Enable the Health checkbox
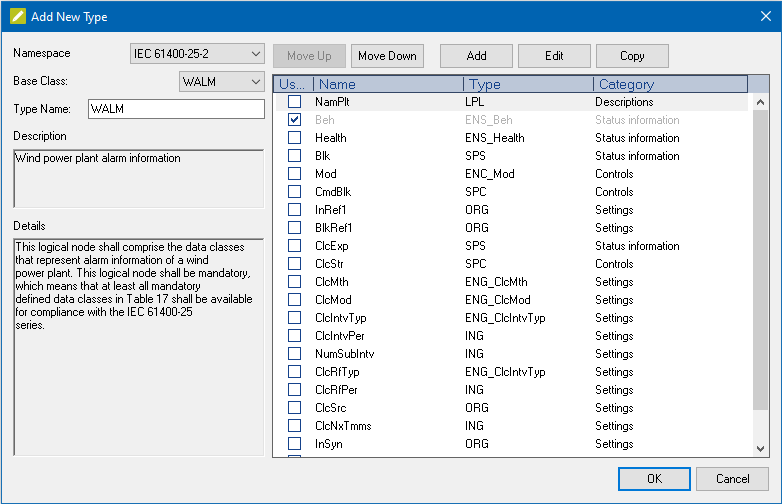 pyautogui.click(x=295, y=138)
